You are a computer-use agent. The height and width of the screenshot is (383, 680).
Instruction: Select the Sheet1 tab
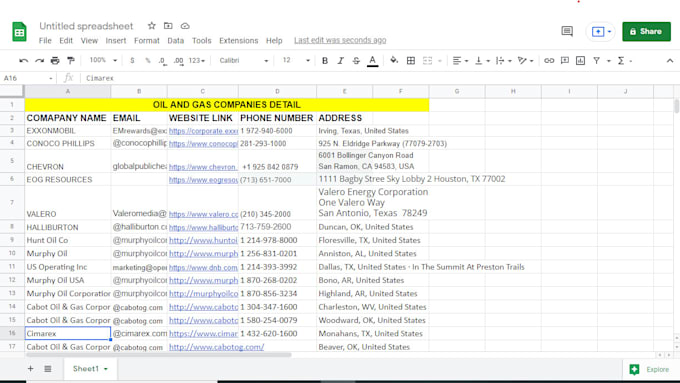pos(90,369)
